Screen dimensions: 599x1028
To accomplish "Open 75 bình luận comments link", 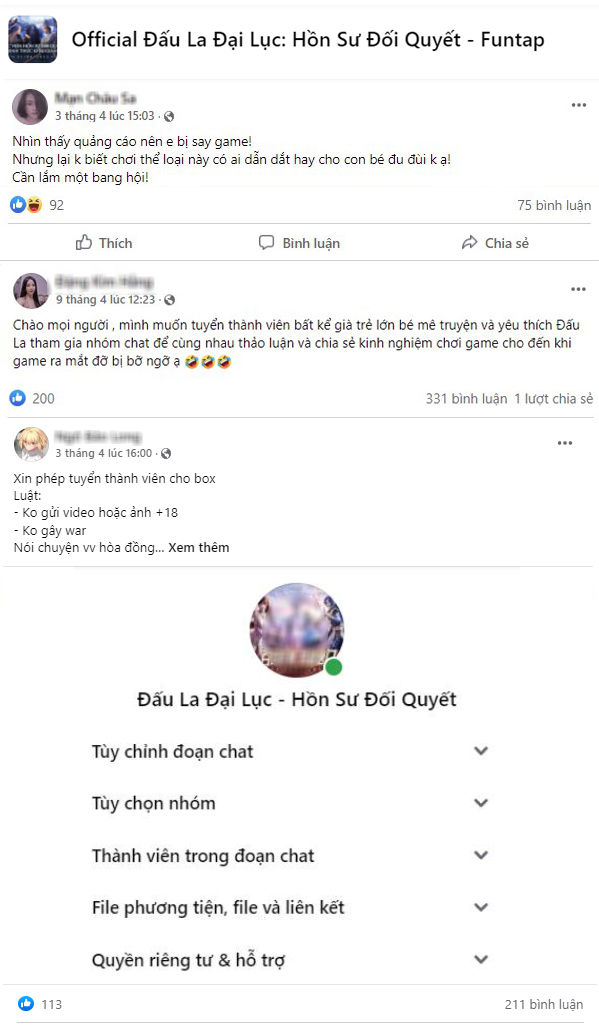I will pyautogui.click(x=554, y=205).
